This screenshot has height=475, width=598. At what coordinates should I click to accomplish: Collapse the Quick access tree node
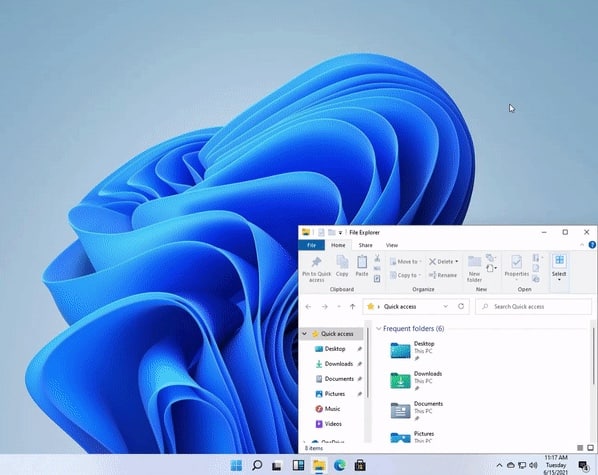click(304, 334)
